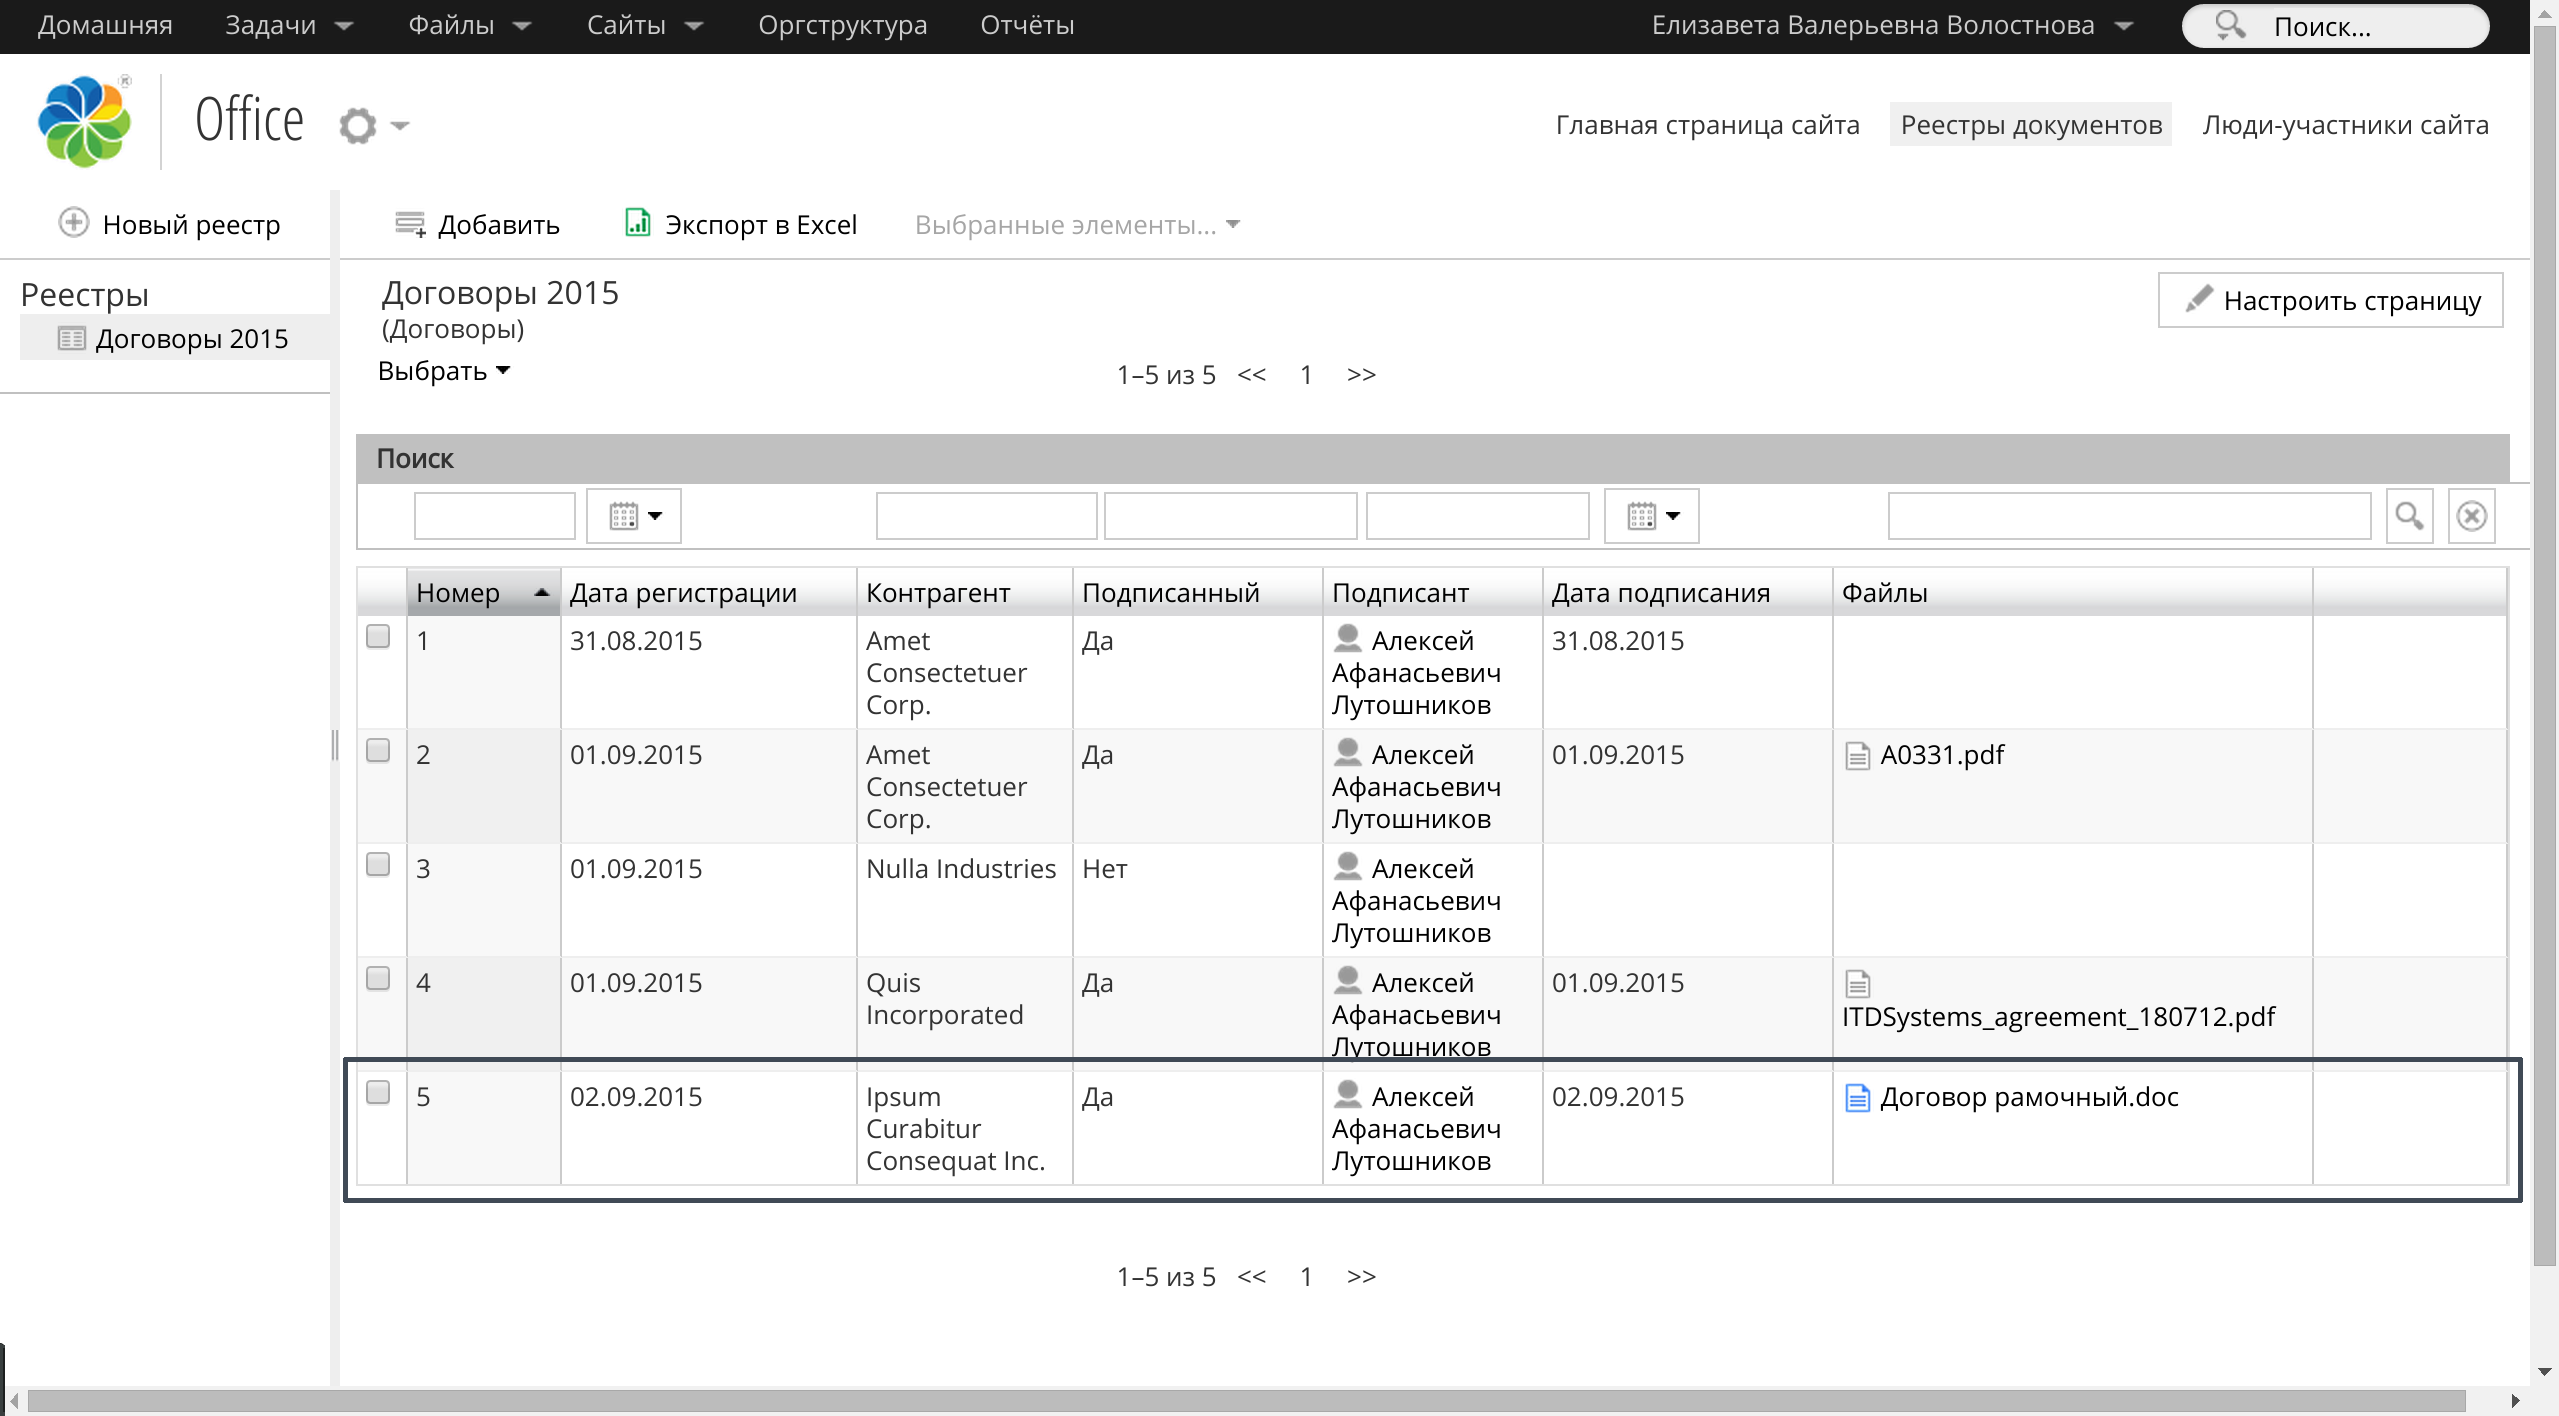This screenshot has width=2559, height=1416.
Task: Click the Договор рамочный.doc document icon
Action: (1857, 1097)
